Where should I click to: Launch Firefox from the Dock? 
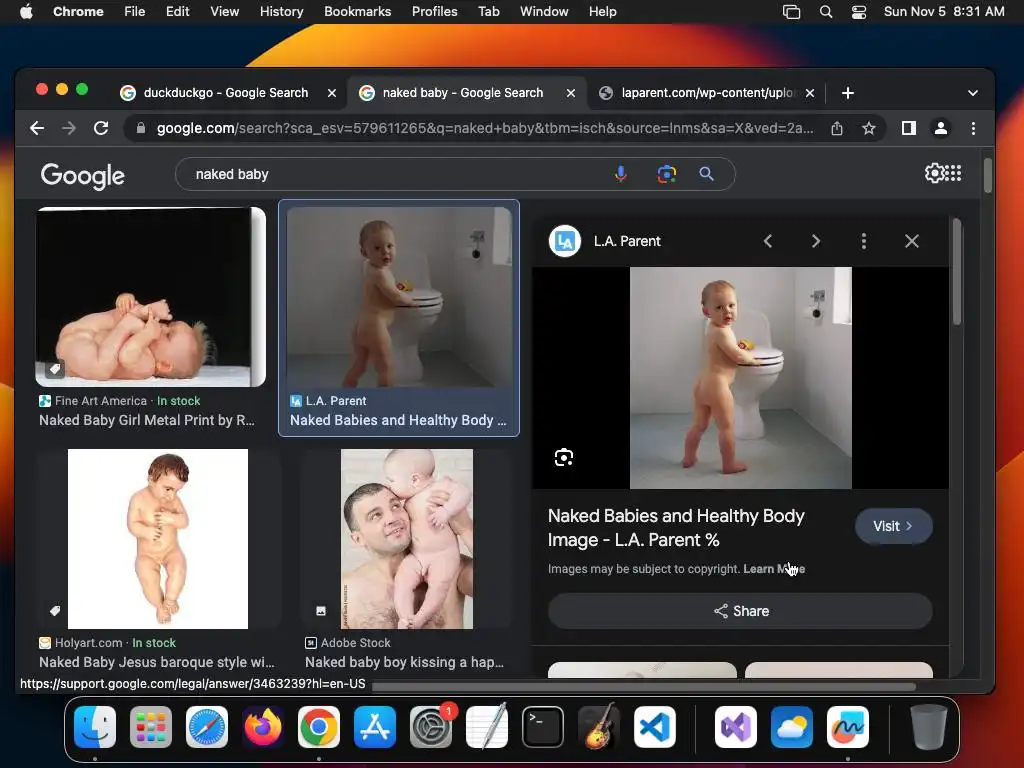(x=263, y=727)
